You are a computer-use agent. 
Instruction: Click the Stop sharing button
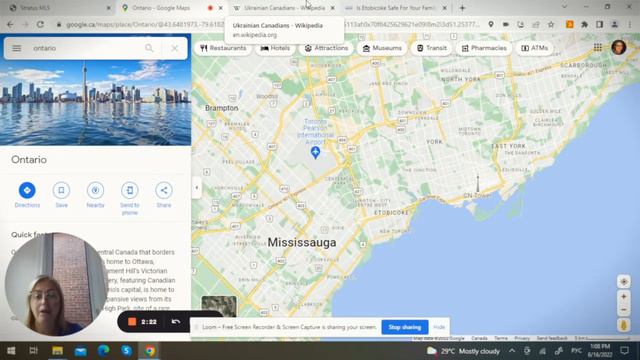coord(404,327)
